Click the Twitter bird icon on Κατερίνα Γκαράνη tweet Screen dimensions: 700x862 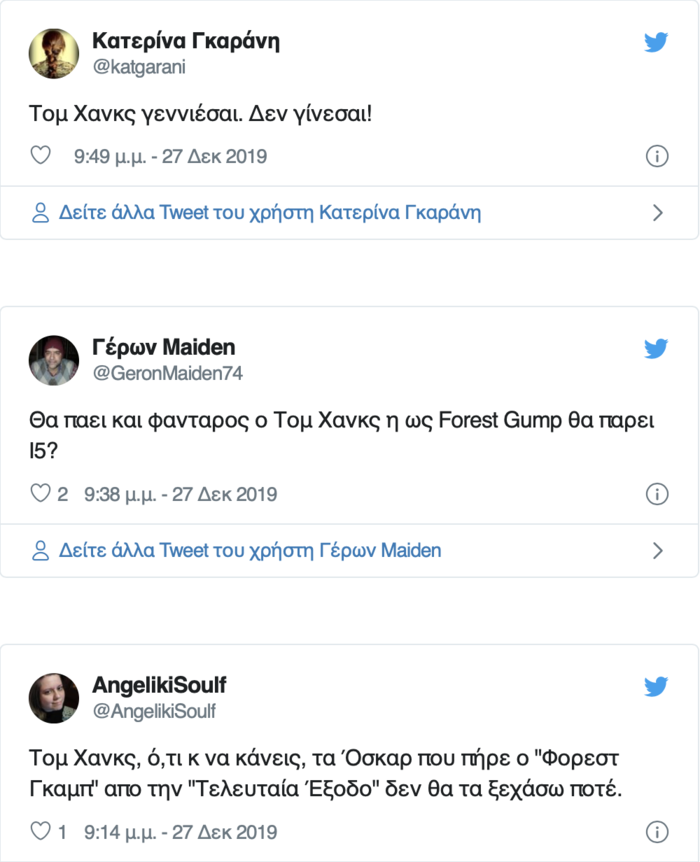click(x=657, y=43)
